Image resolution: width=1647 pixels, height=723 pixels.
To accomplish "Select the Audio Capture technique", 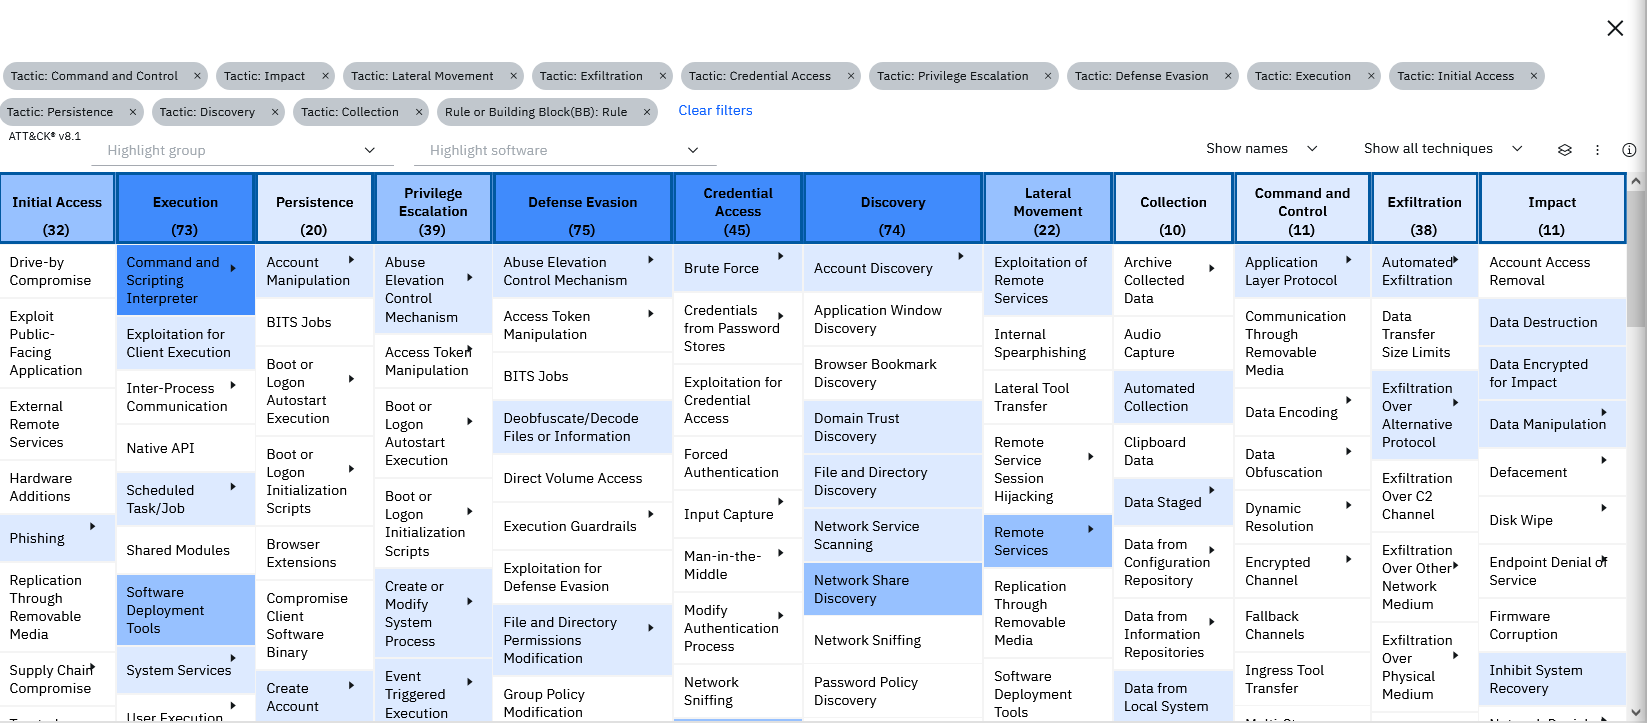I will click(x=1174, y=343).
